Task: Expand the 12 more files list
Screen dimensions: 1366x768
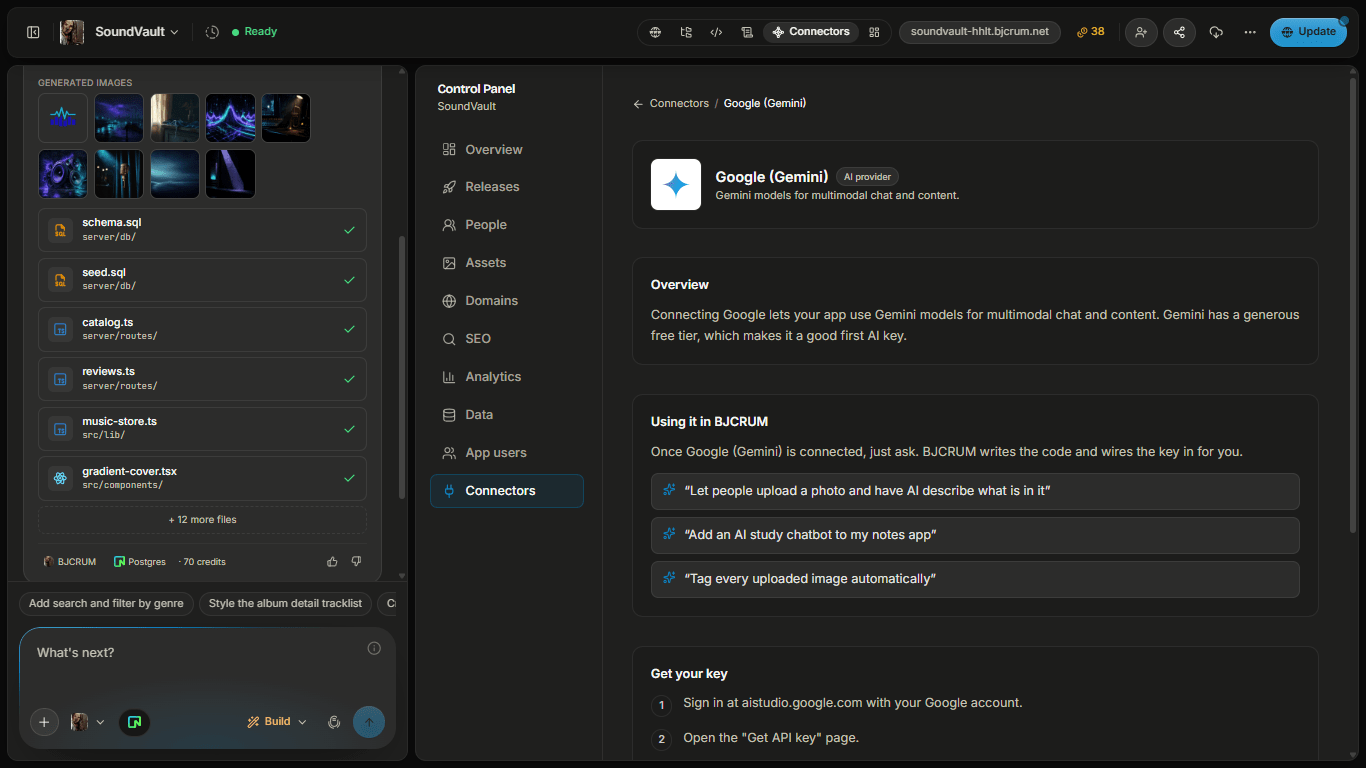Action: [202, 520]
